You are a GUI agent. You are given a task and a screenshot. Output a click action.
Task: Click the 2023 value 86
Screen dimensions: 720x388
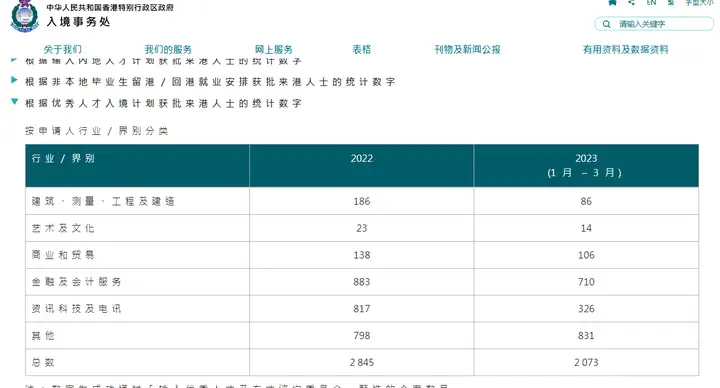pyautogui.click(x=586, y=201)
